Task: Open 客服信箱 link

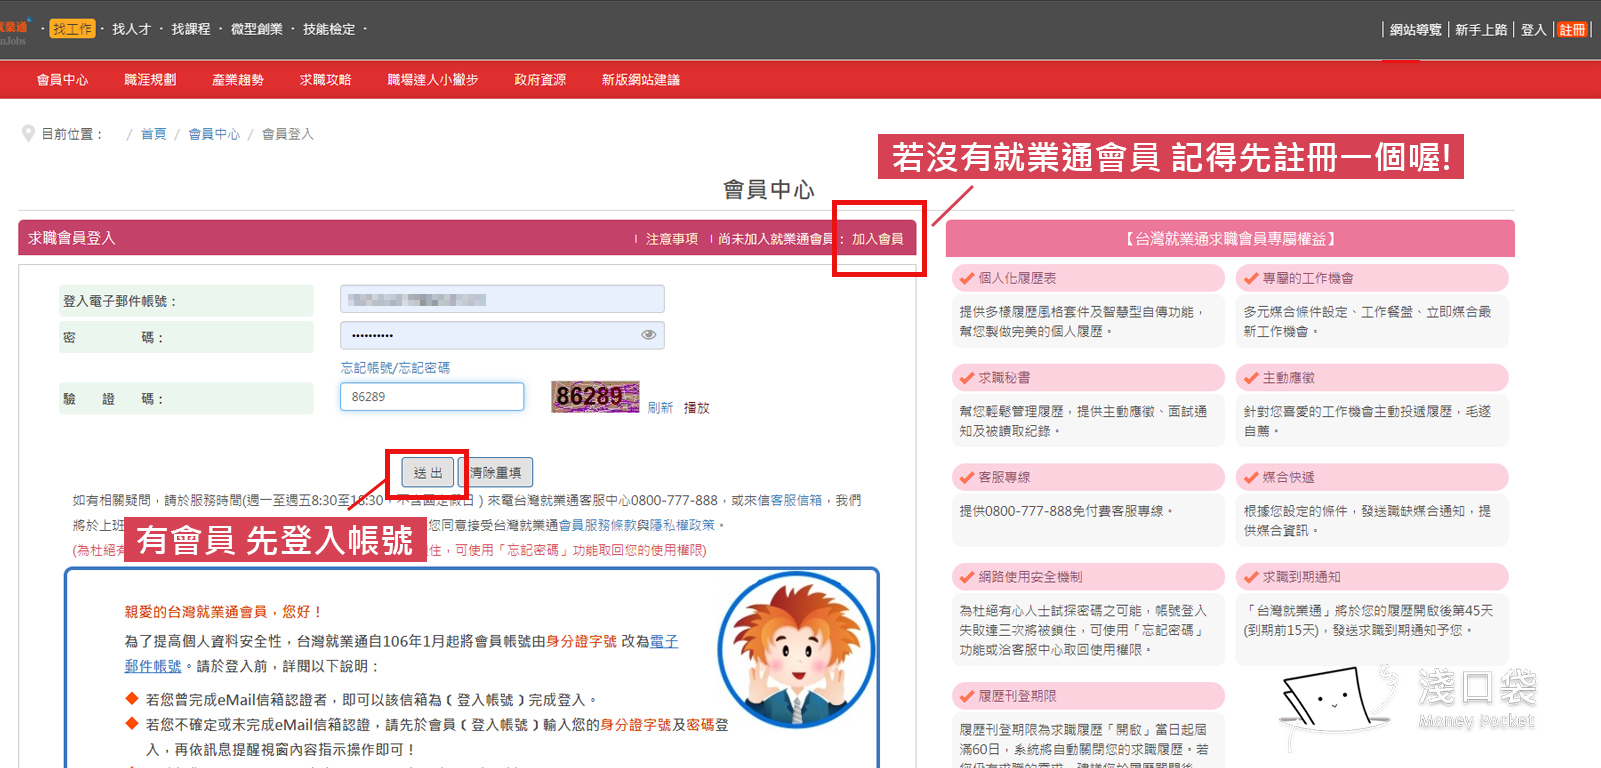Action: [x=796, y=500]
